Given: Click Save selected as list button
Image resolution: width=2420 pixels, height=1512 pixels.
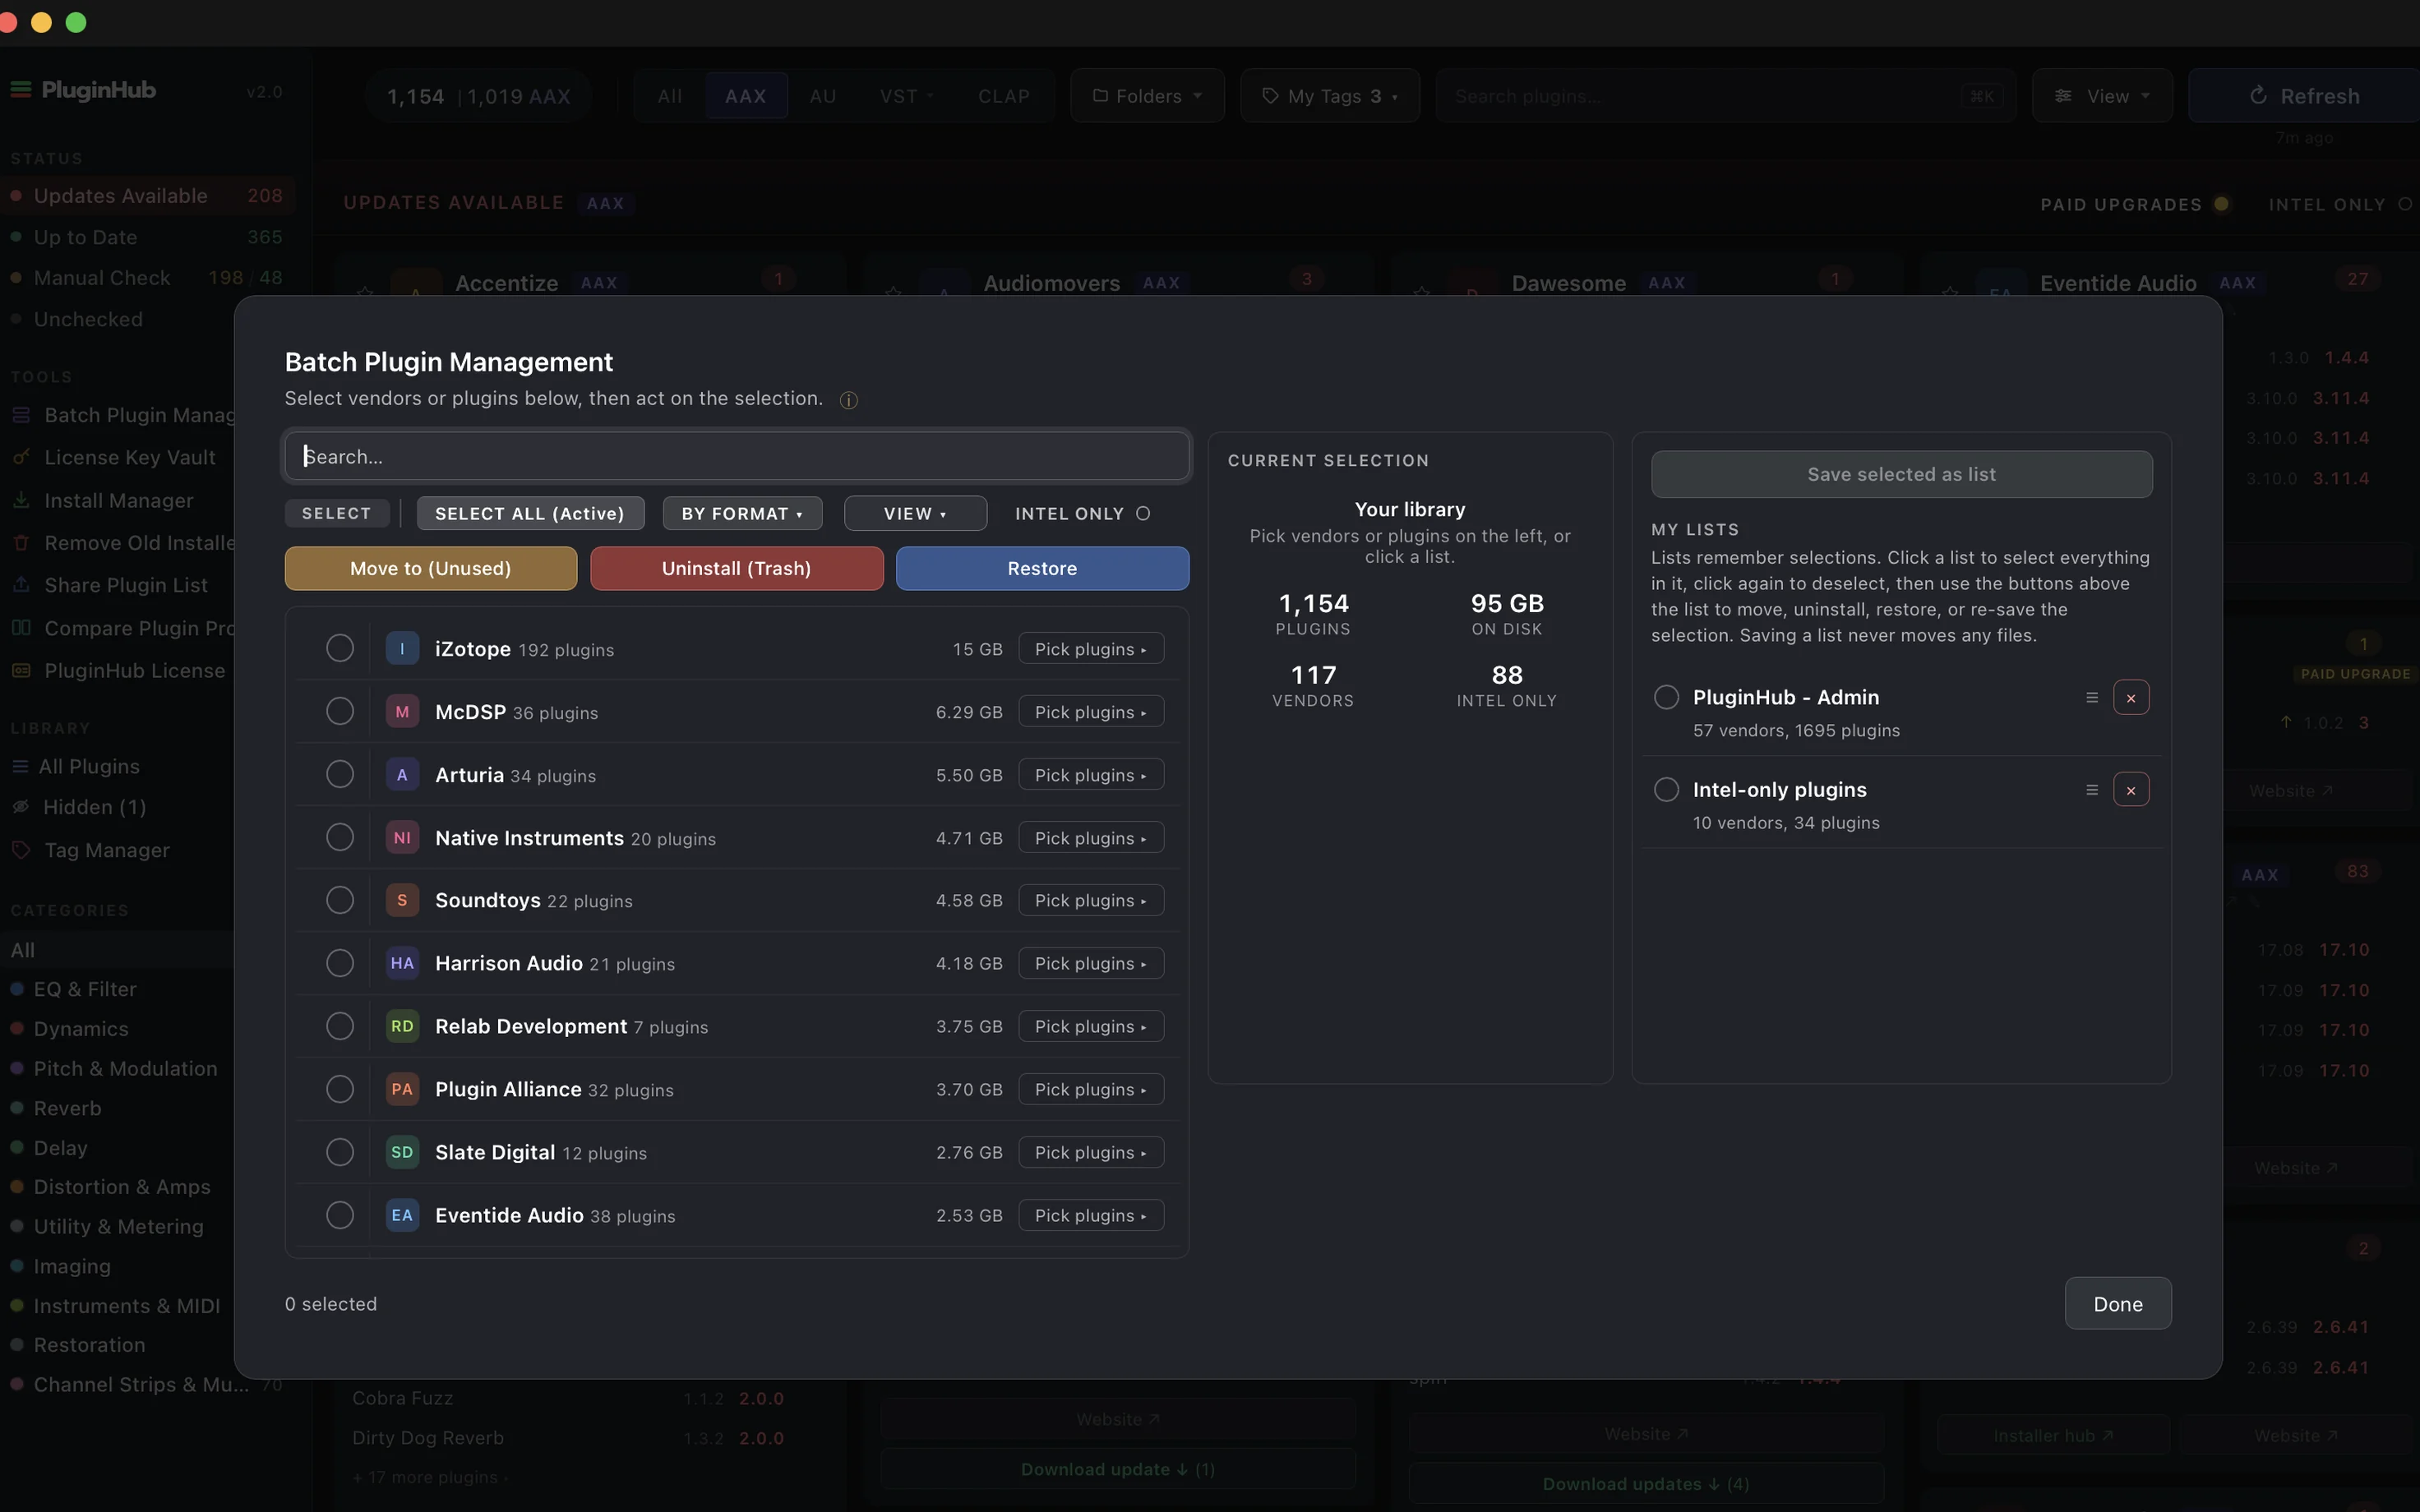Looking at the screenshot, I should 1901,474.
